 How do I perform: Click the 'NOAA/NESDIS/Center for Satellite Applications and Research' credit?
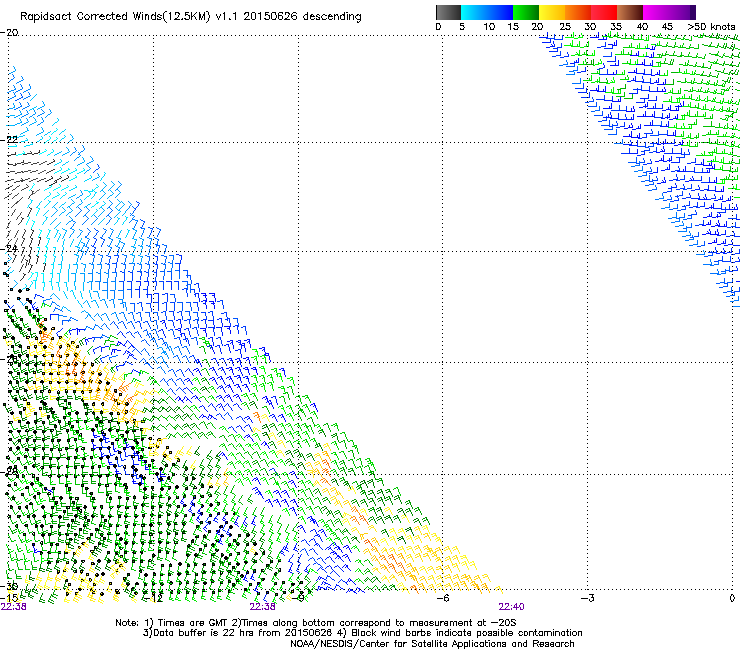432,644
